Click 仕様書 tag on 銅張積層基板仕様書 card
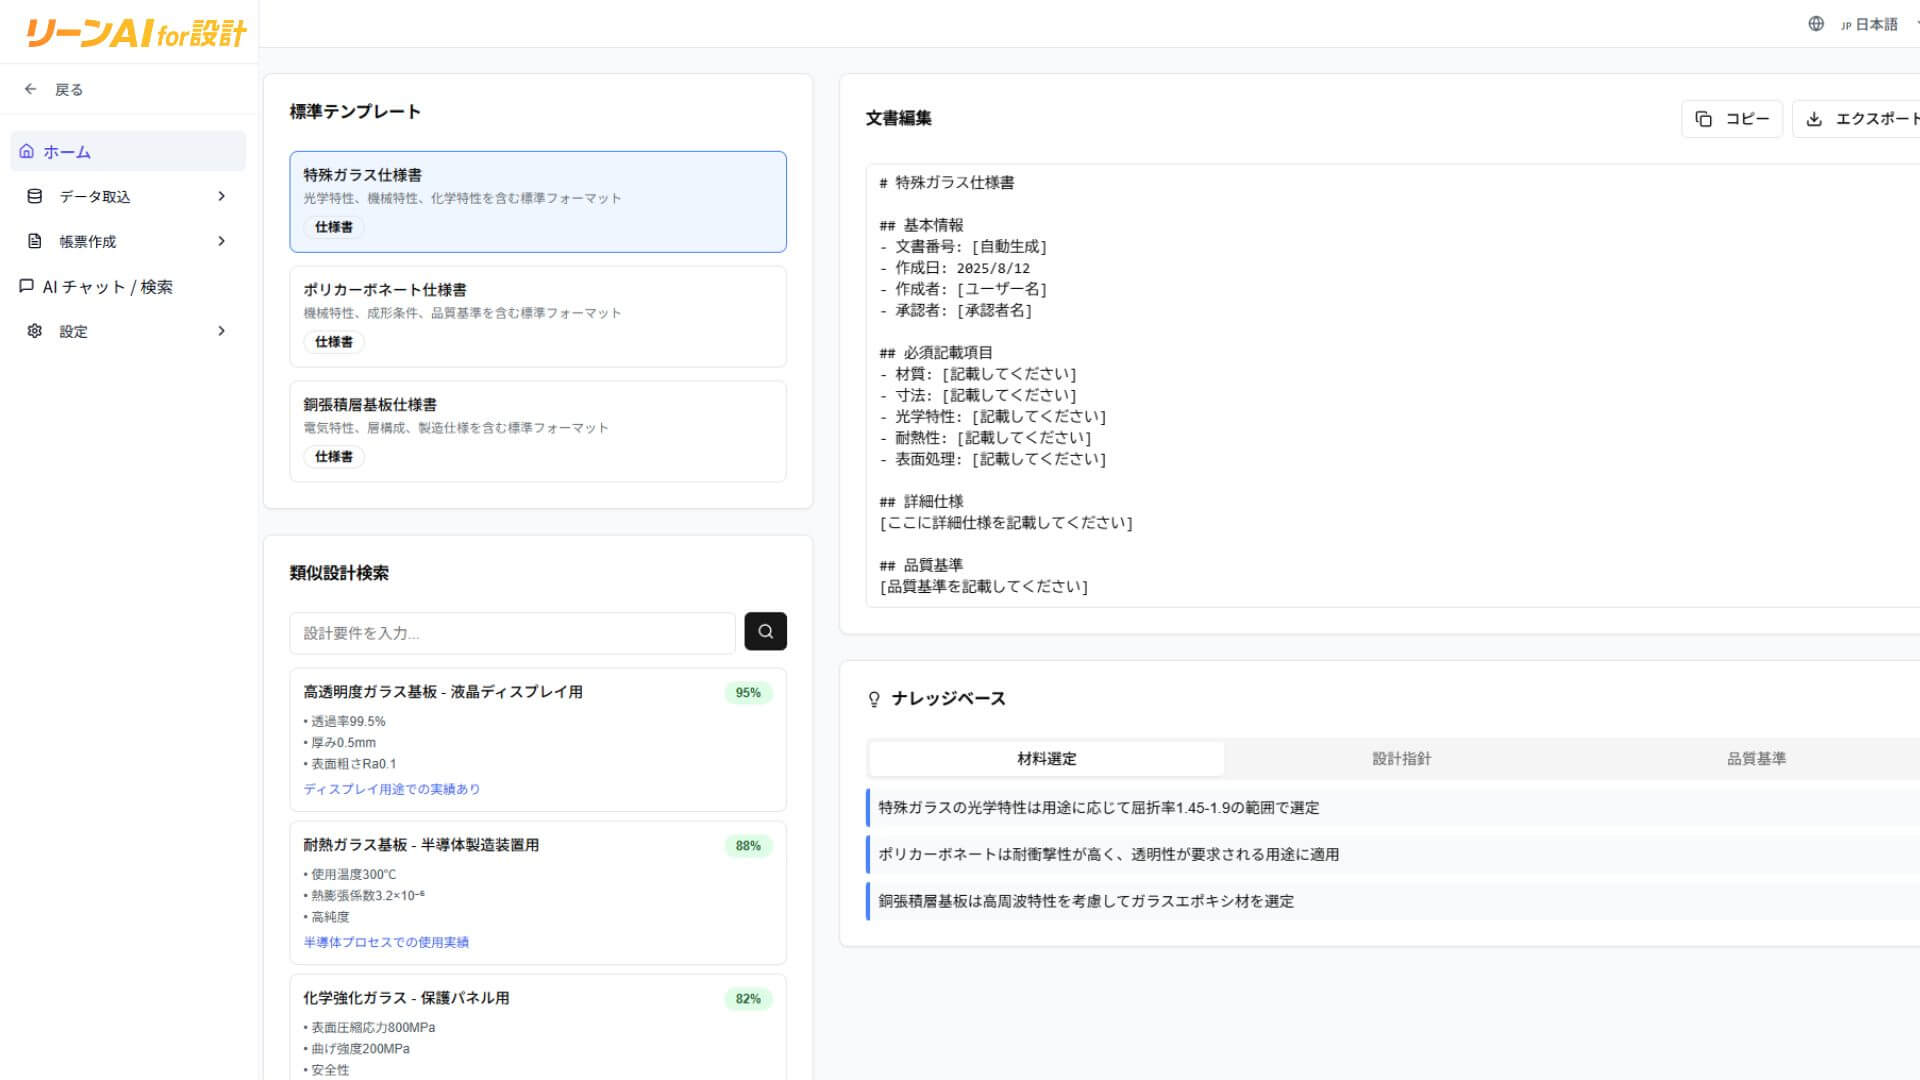 334,457
